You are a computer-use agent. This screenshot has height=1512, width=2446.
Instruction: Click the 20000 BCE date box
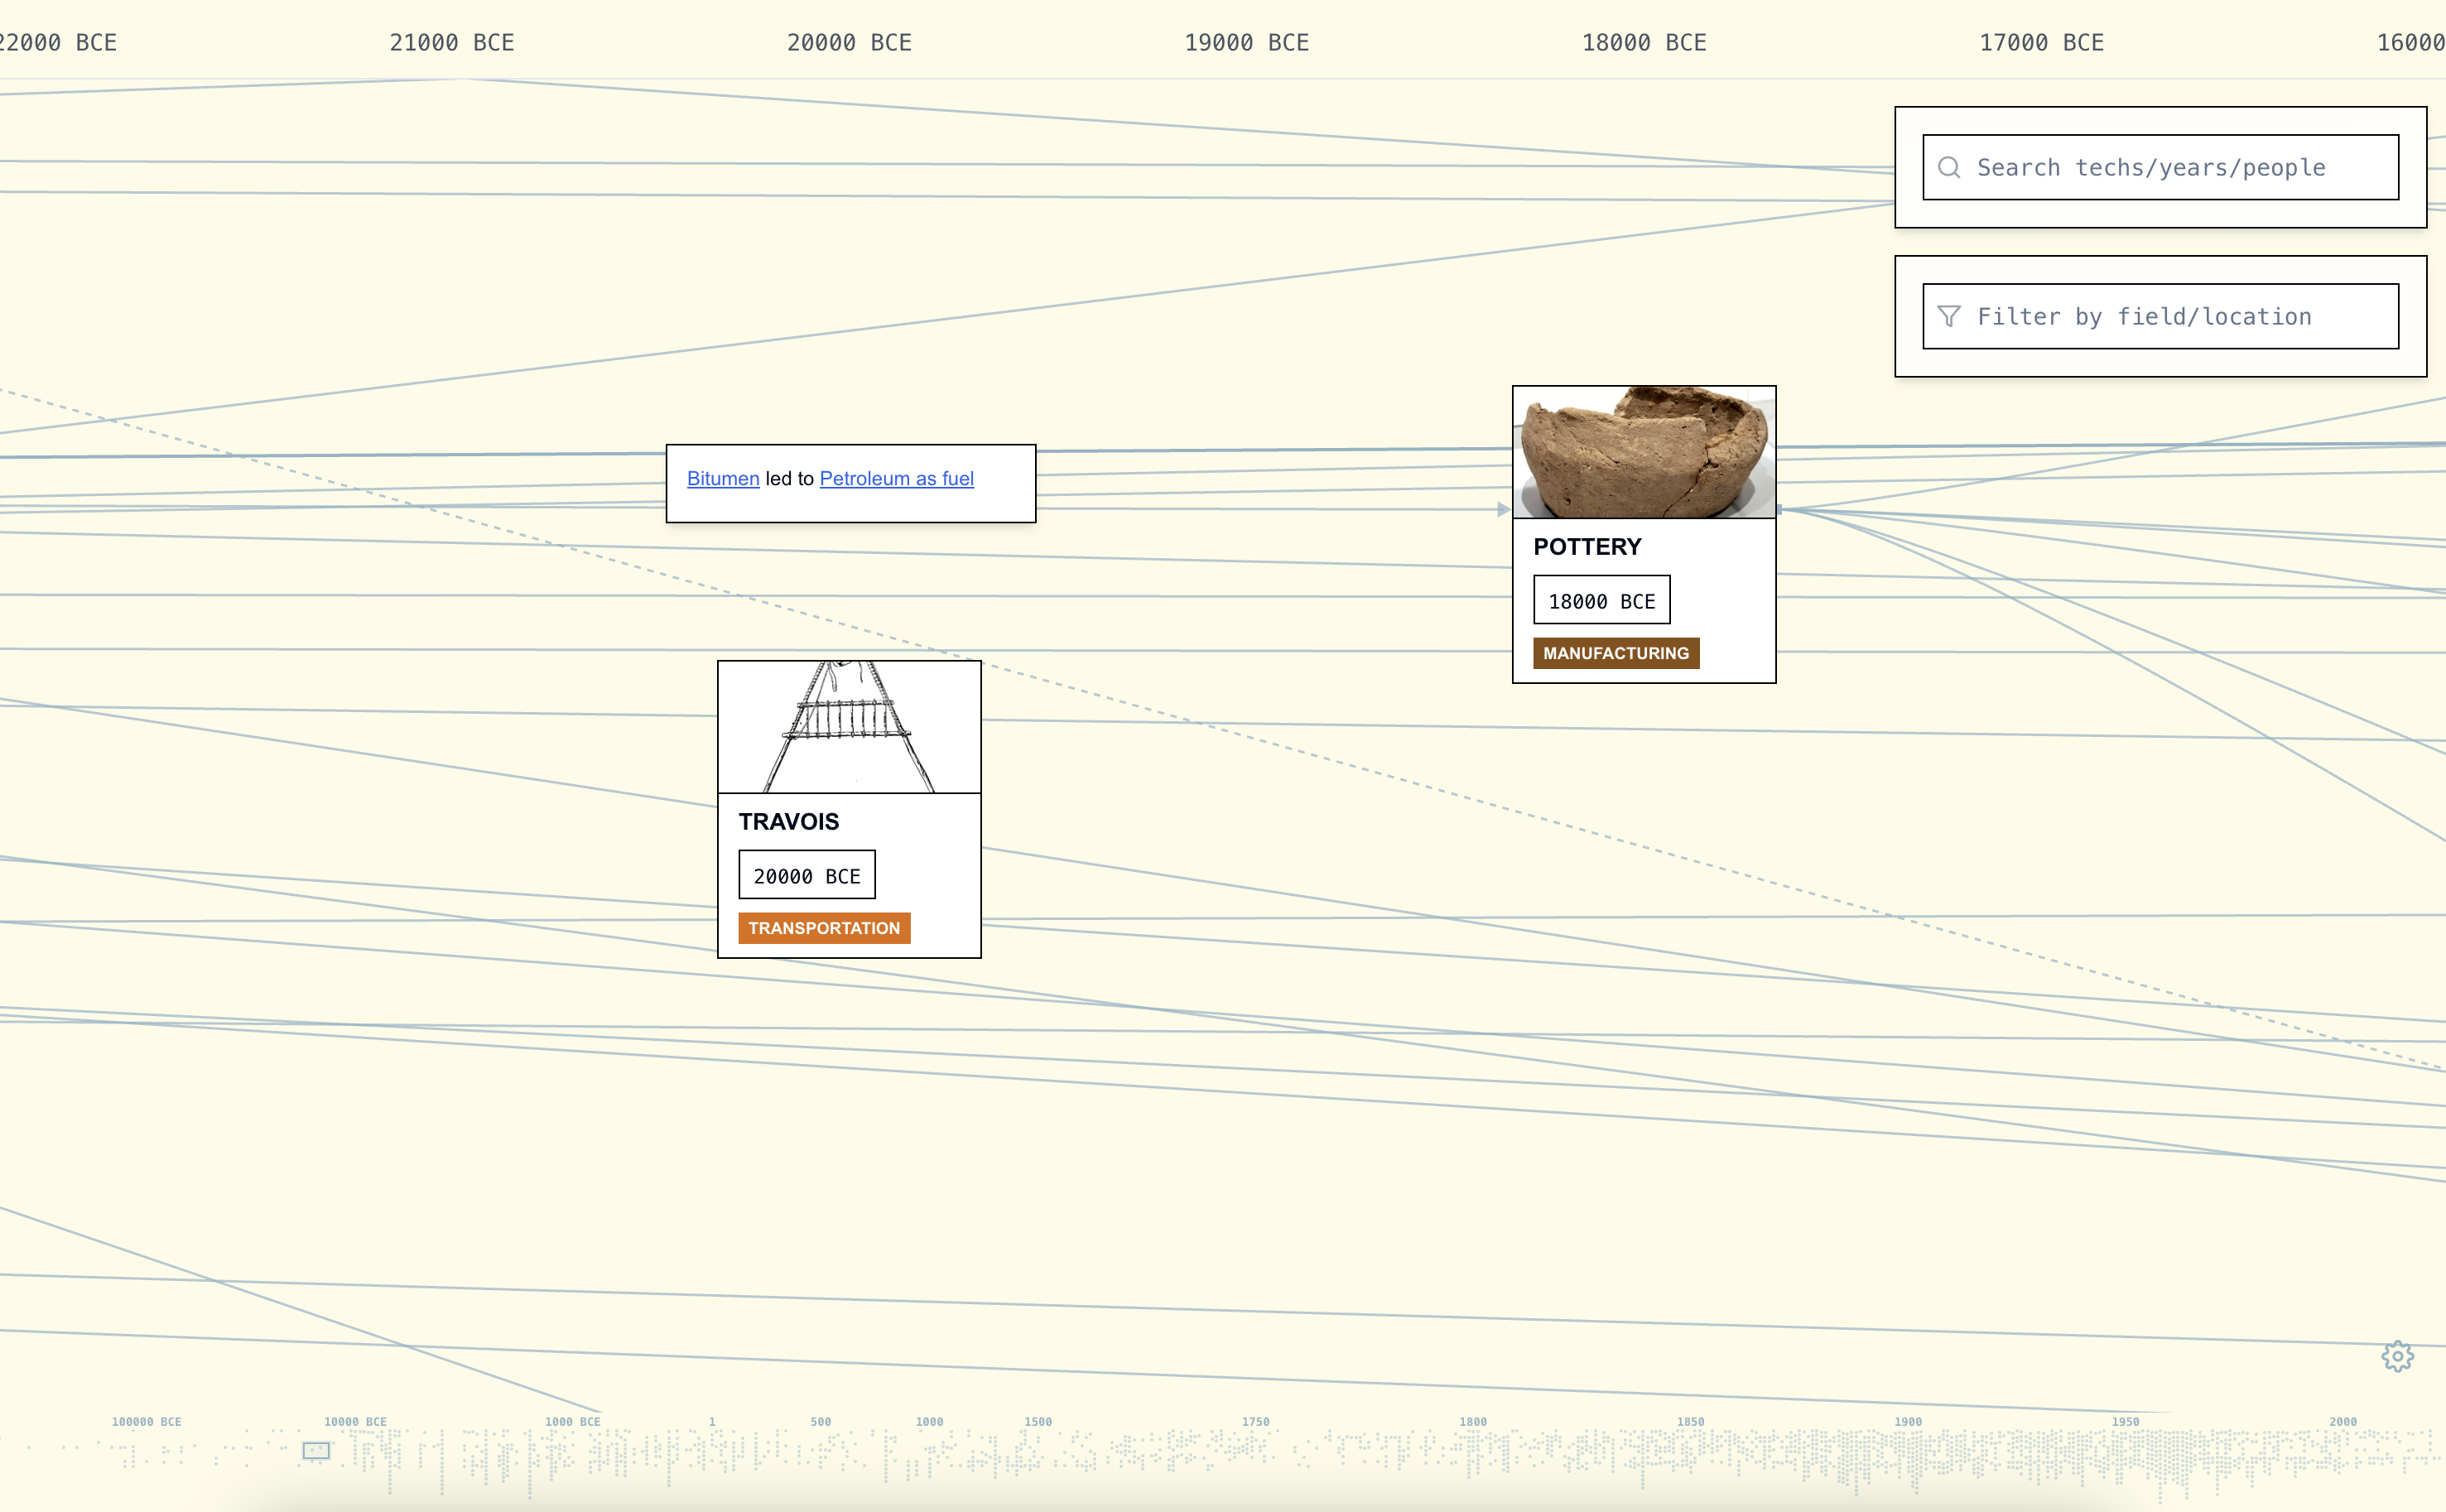coord(806,875)
